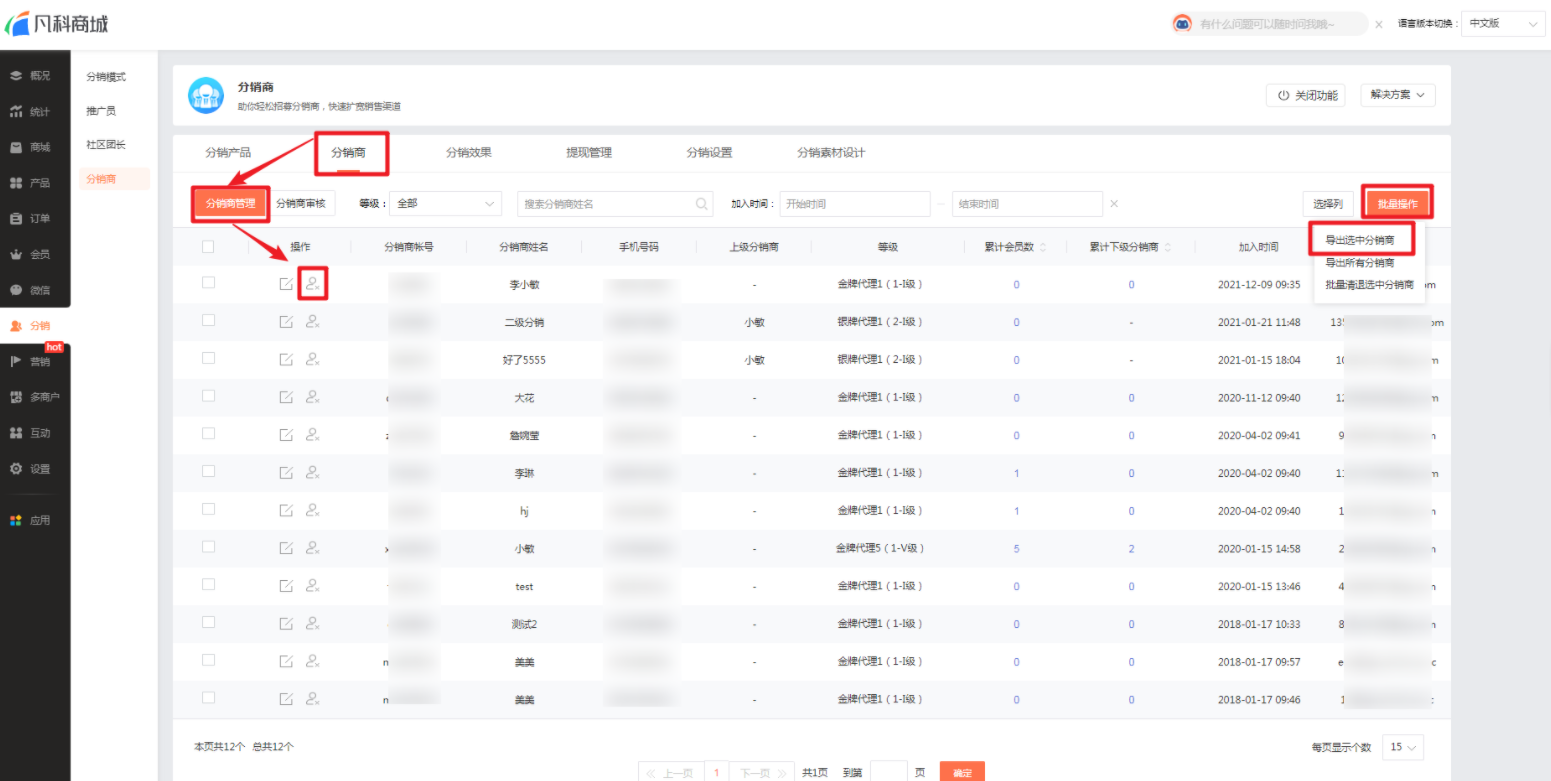
Task: Open the per-page count dropdown 15
Action: point(1402,747)
